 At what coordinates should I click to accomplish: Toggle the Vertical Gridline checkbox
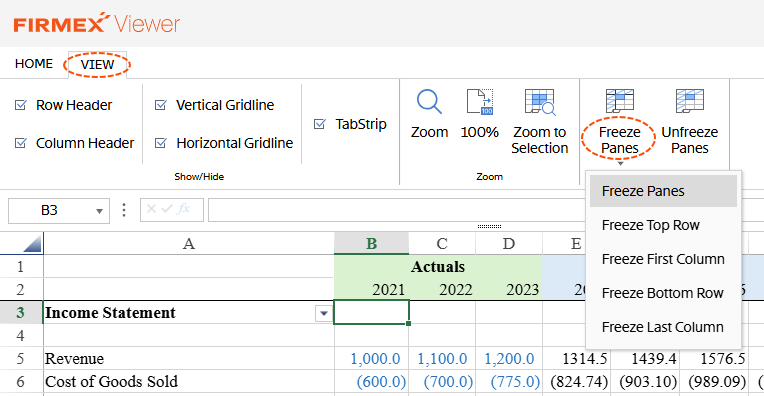(161, 105)
